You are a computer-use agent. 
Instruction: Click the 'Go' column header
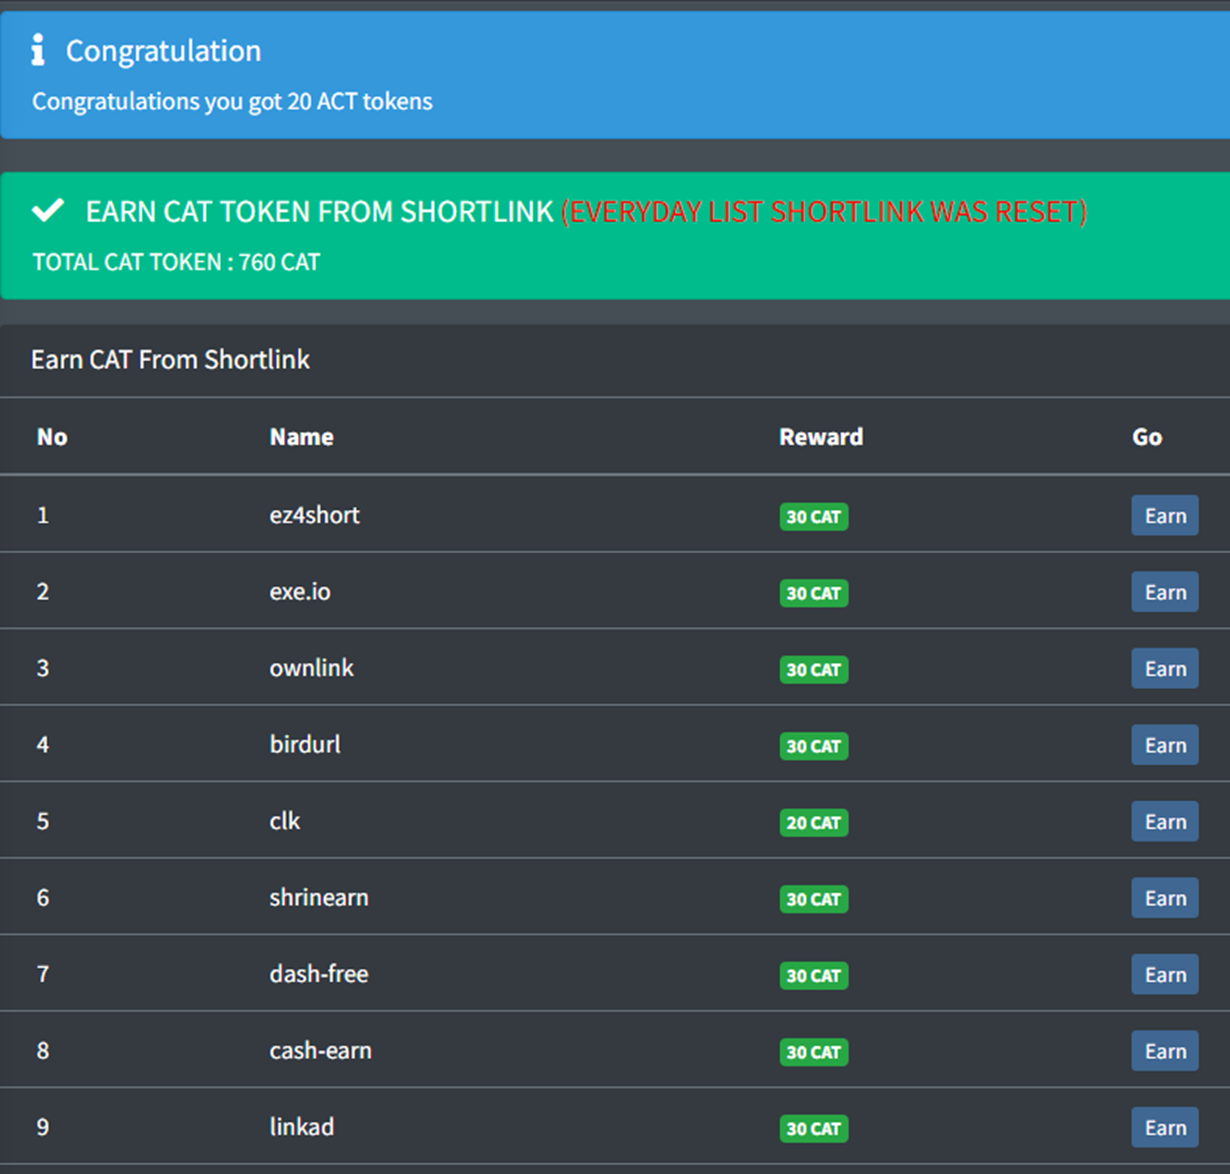[x=1147, y=437]
